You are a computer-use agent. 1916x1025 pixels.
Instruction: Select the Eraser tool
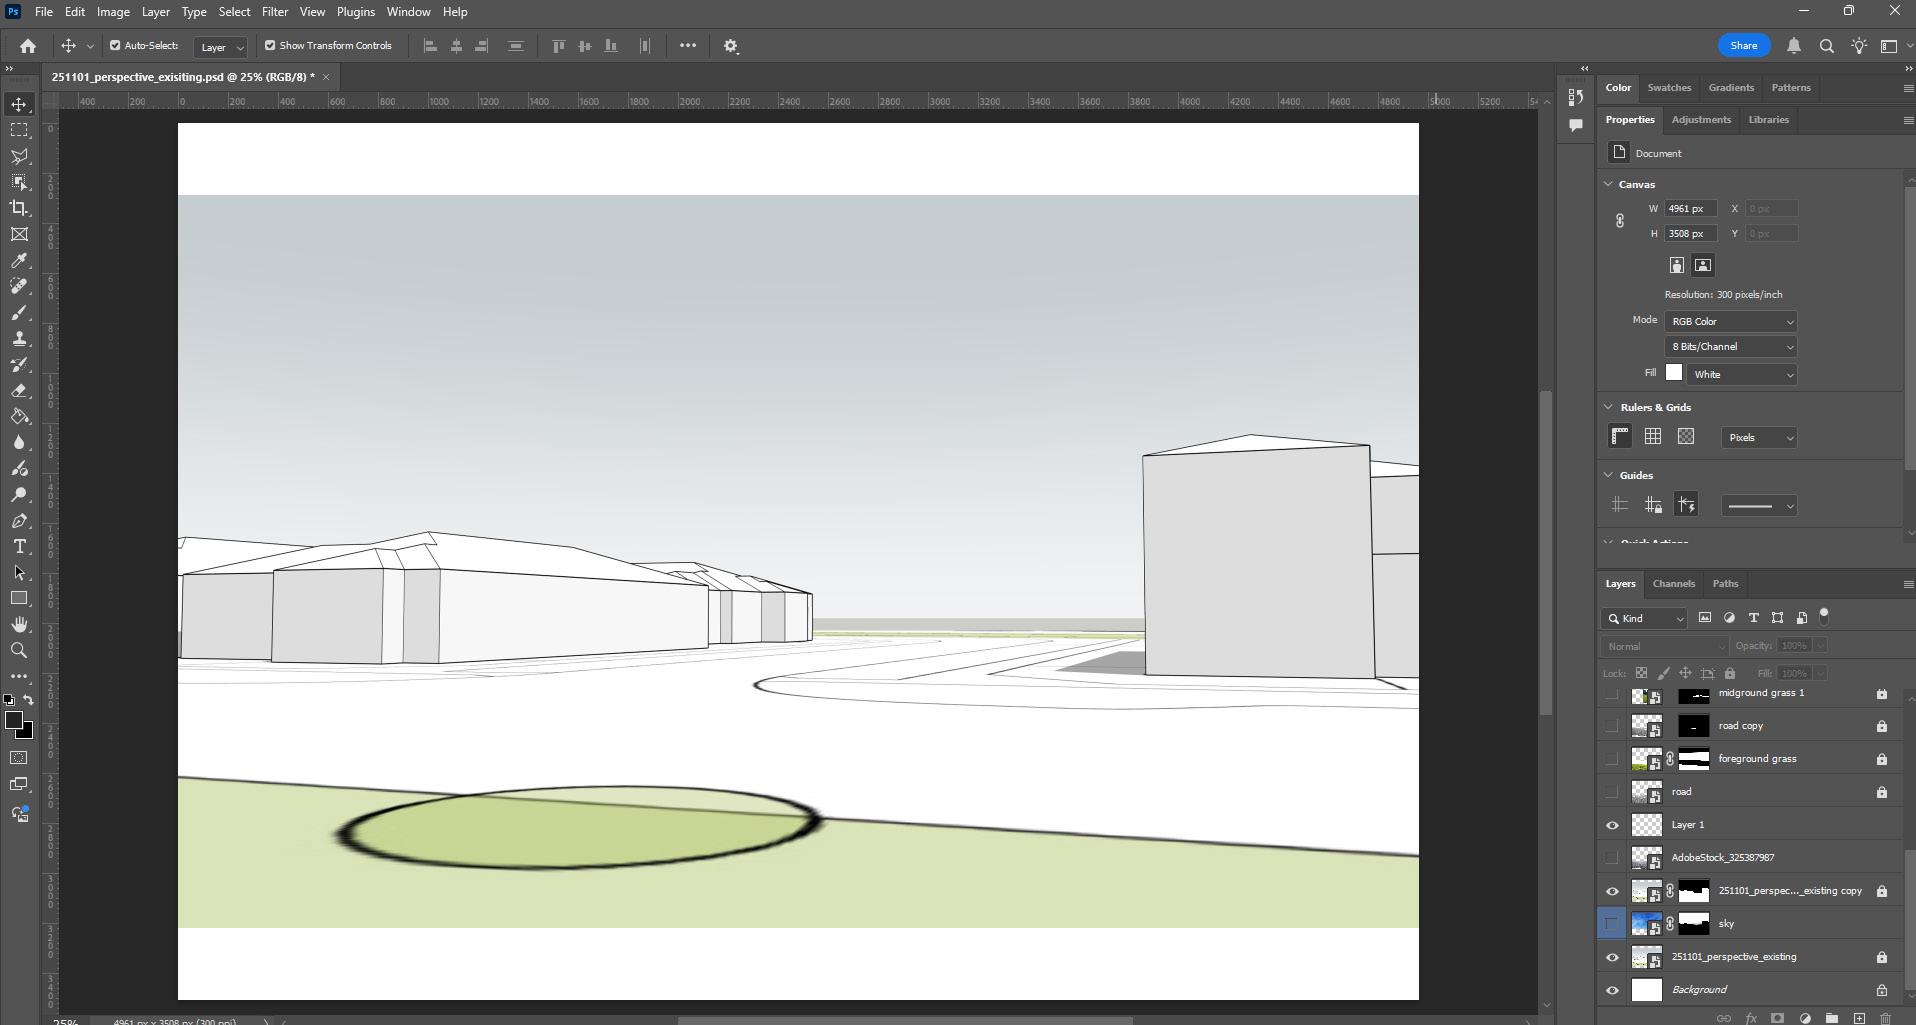tap(19, 391)
